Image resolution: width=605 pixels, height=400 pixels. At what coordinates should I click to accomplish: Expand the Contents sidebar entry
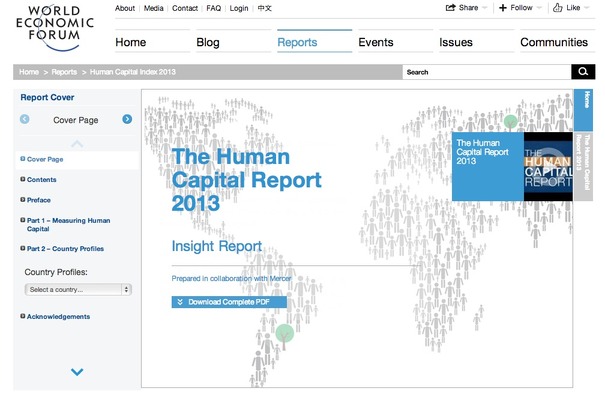(23, 179)
